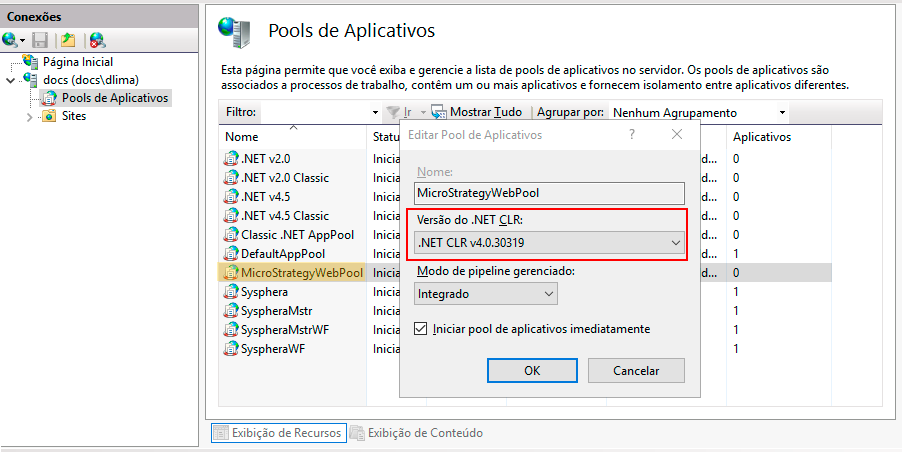Image resolution: width=902 pixels, height=452 pixels.
Task: Select the SyspheraWF pool name
Action: [273, 348]
